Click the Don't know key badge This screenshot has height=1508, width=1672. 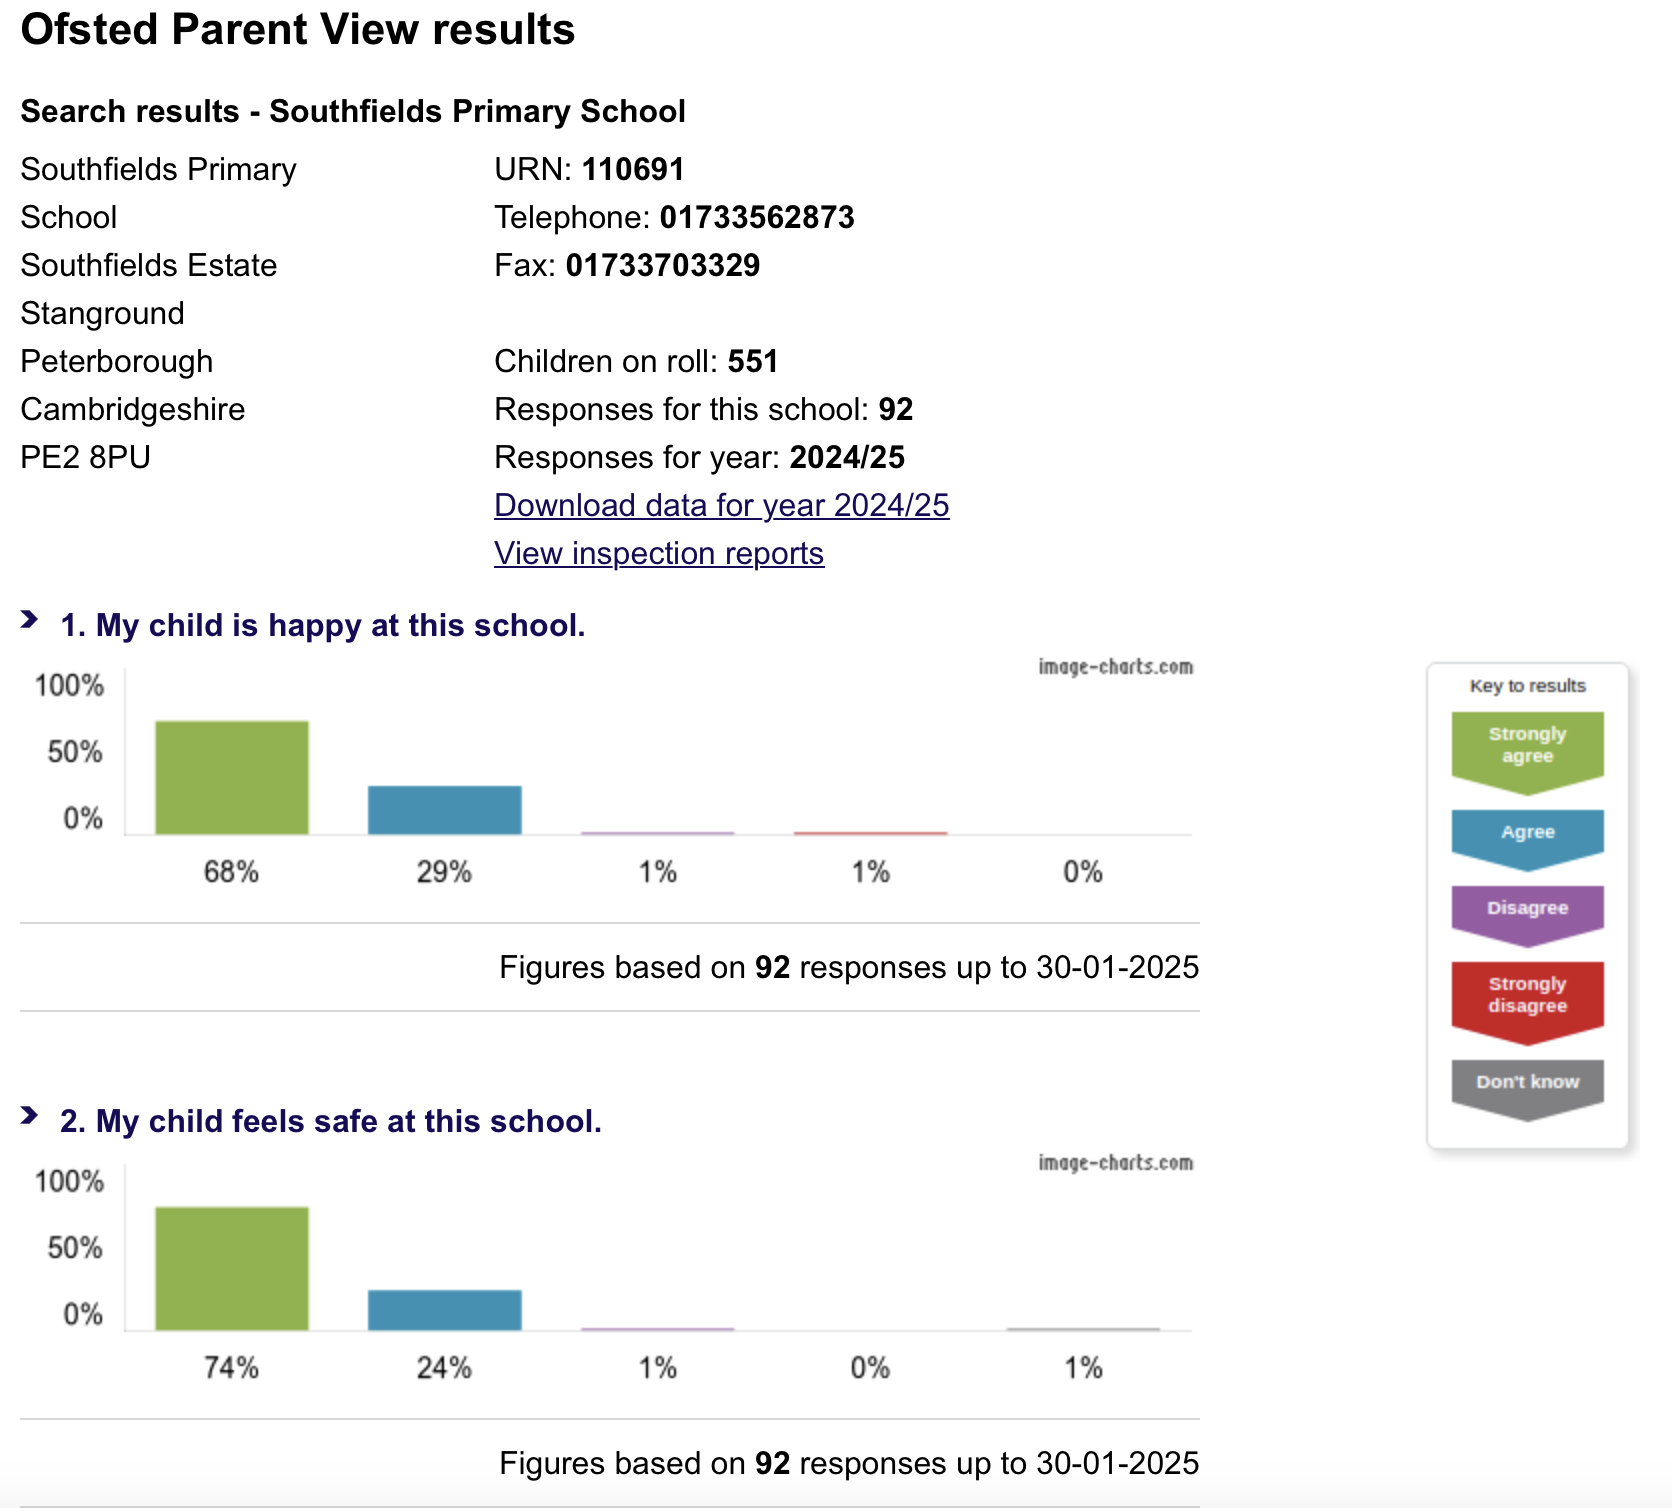(1527, 1083)
